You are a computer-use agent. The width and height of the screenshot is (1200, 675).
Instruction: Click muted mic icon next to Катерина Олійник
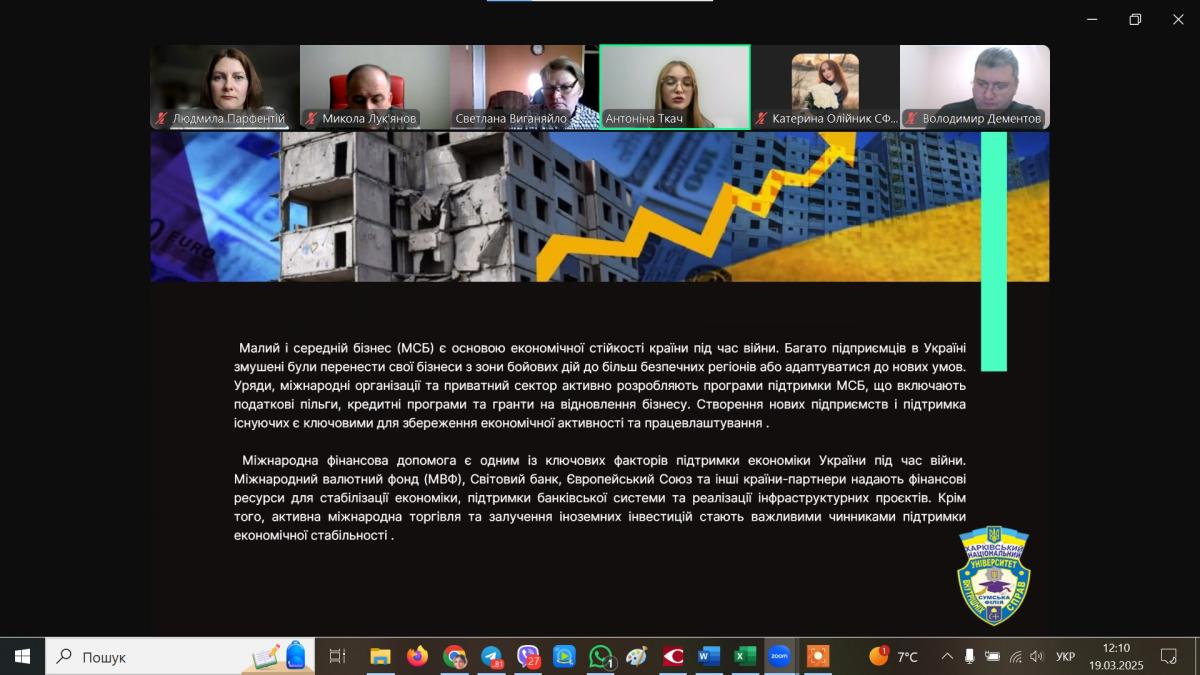coord(762,118)
